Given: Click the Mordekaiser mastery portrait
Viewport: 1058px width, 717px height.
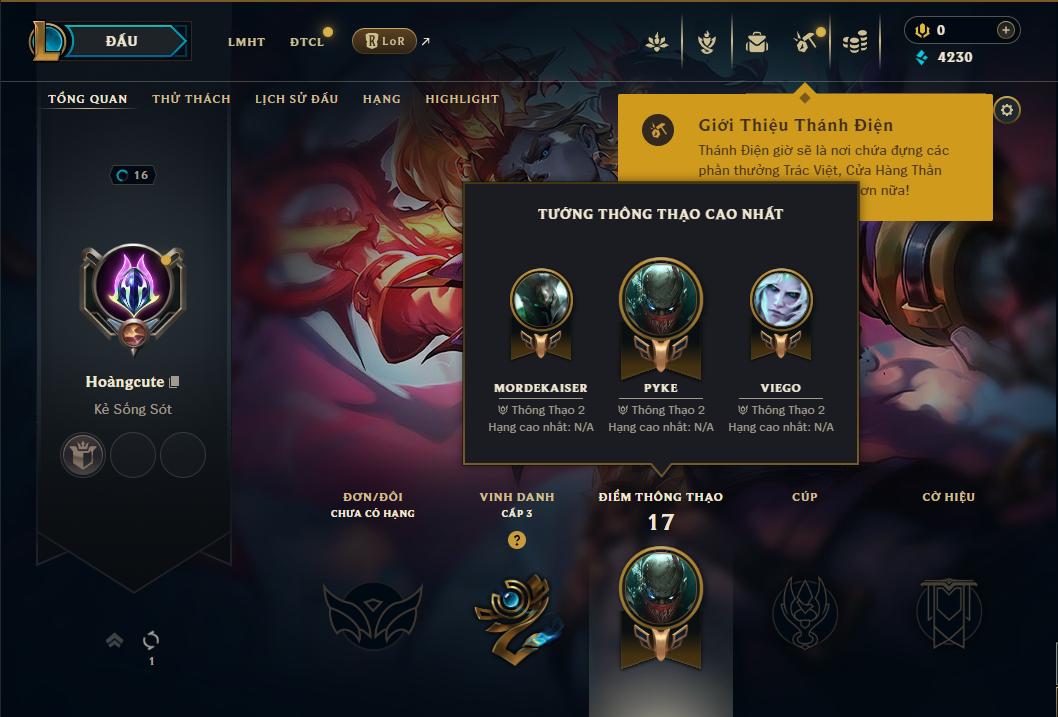Looking at the screenshot, I should [541, 300].
